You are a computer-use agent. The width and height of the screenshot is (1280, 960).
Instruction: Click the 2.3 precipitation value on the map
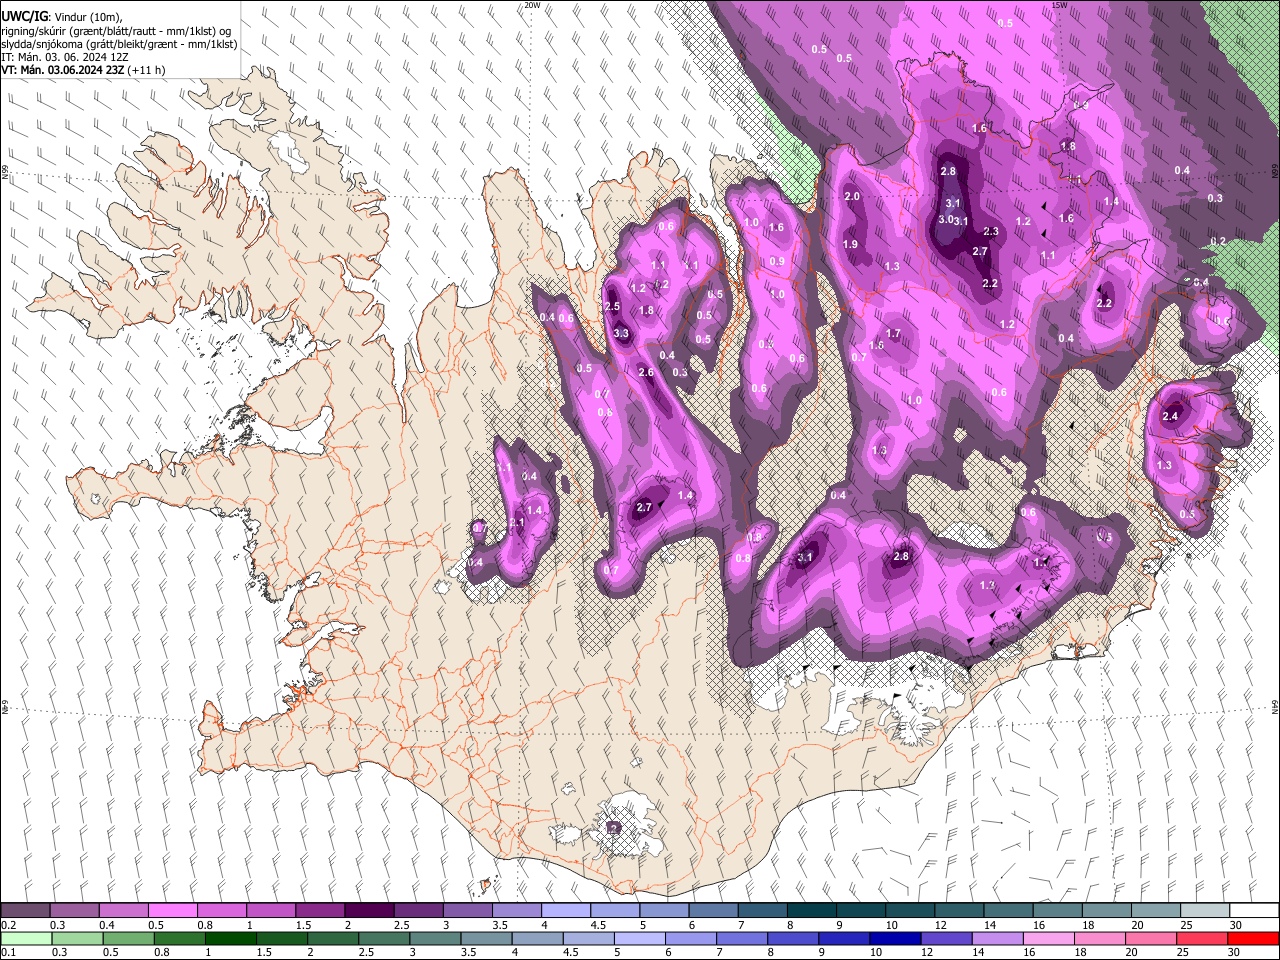[x=991, y=231]
